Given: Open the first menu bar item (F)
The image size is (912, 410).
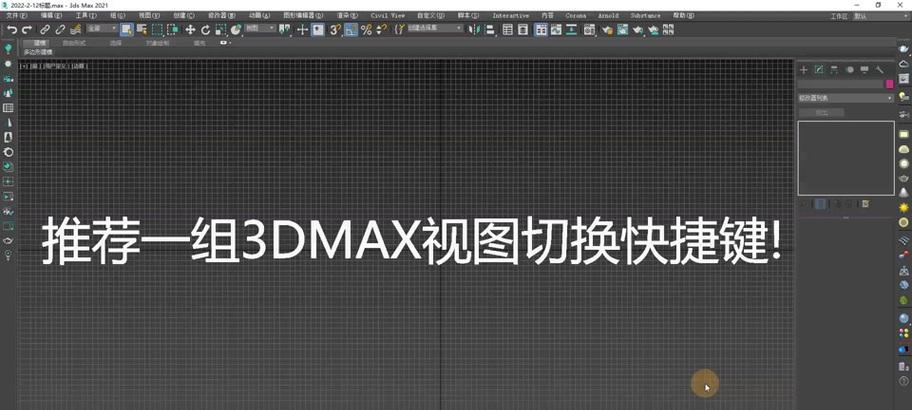Looking at the screenshot, I should click(16, 16).
